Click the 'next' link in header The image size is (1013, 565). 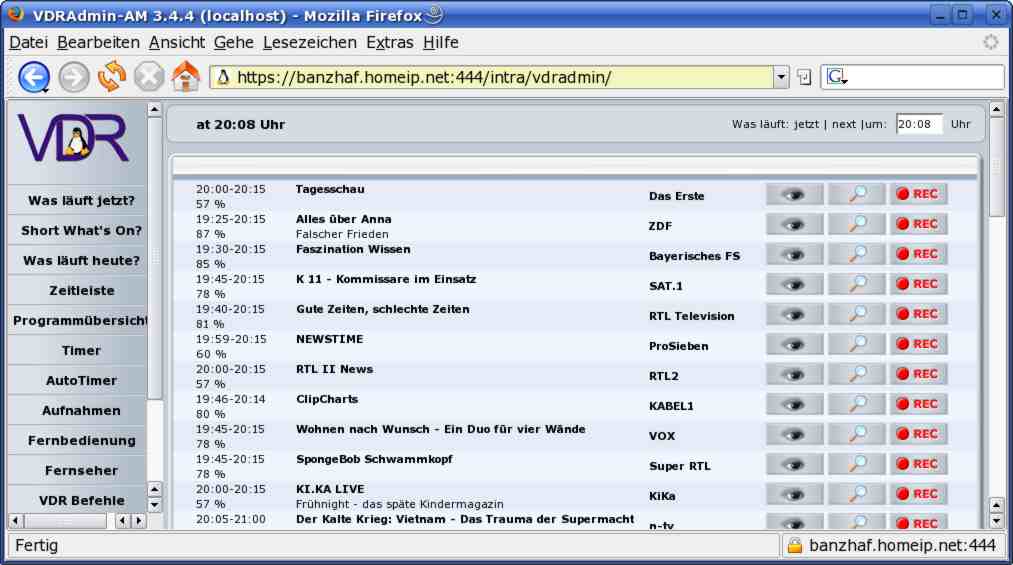tap(844, 125)
